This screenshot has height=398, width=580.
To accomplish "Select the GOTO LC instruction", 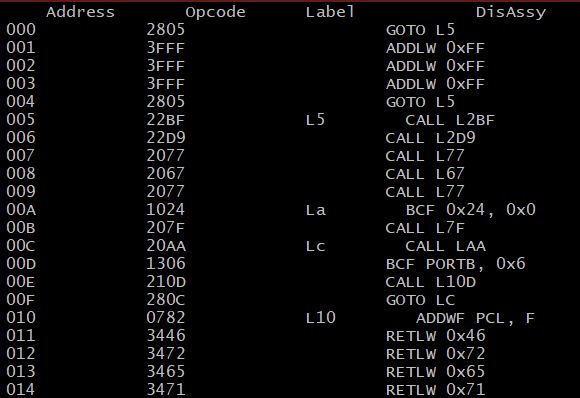I will [420, 300].
